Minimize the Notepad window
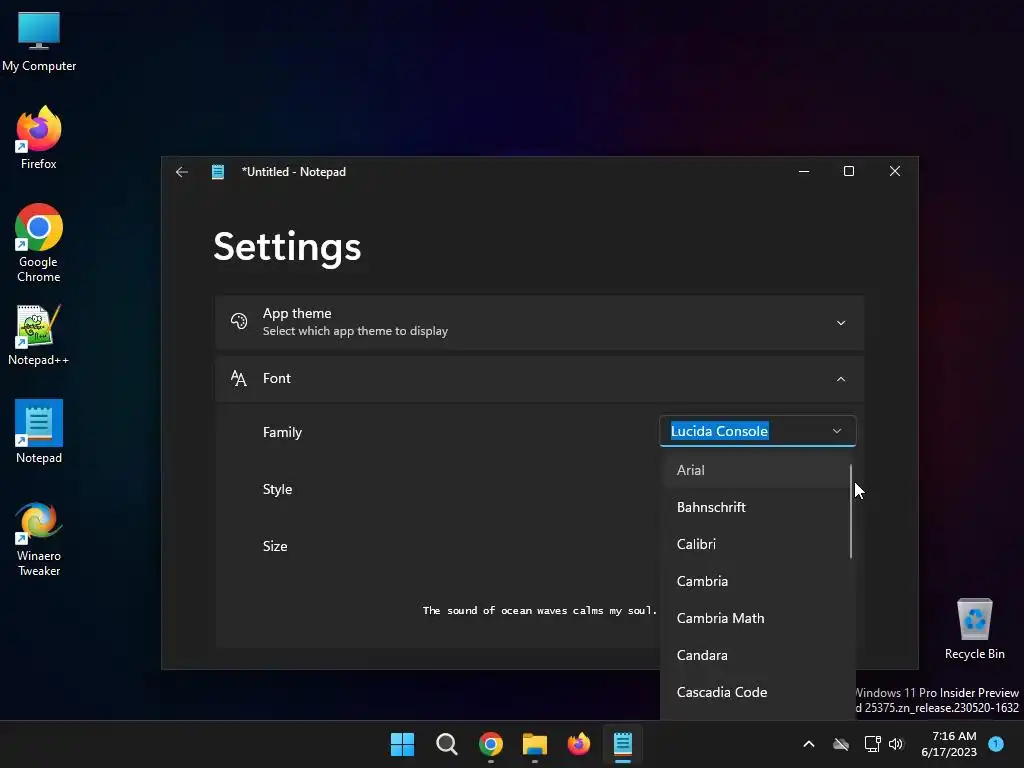Screen dimensions: 1024x768 tap(804, 171)
